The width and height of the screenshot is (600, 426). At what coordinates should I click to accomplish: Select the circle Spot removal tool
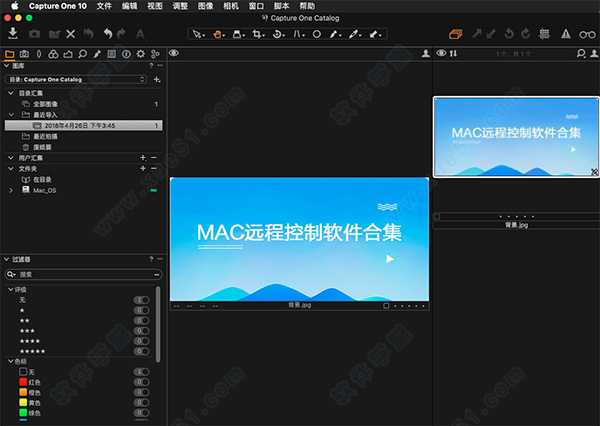tap(317, 34)
